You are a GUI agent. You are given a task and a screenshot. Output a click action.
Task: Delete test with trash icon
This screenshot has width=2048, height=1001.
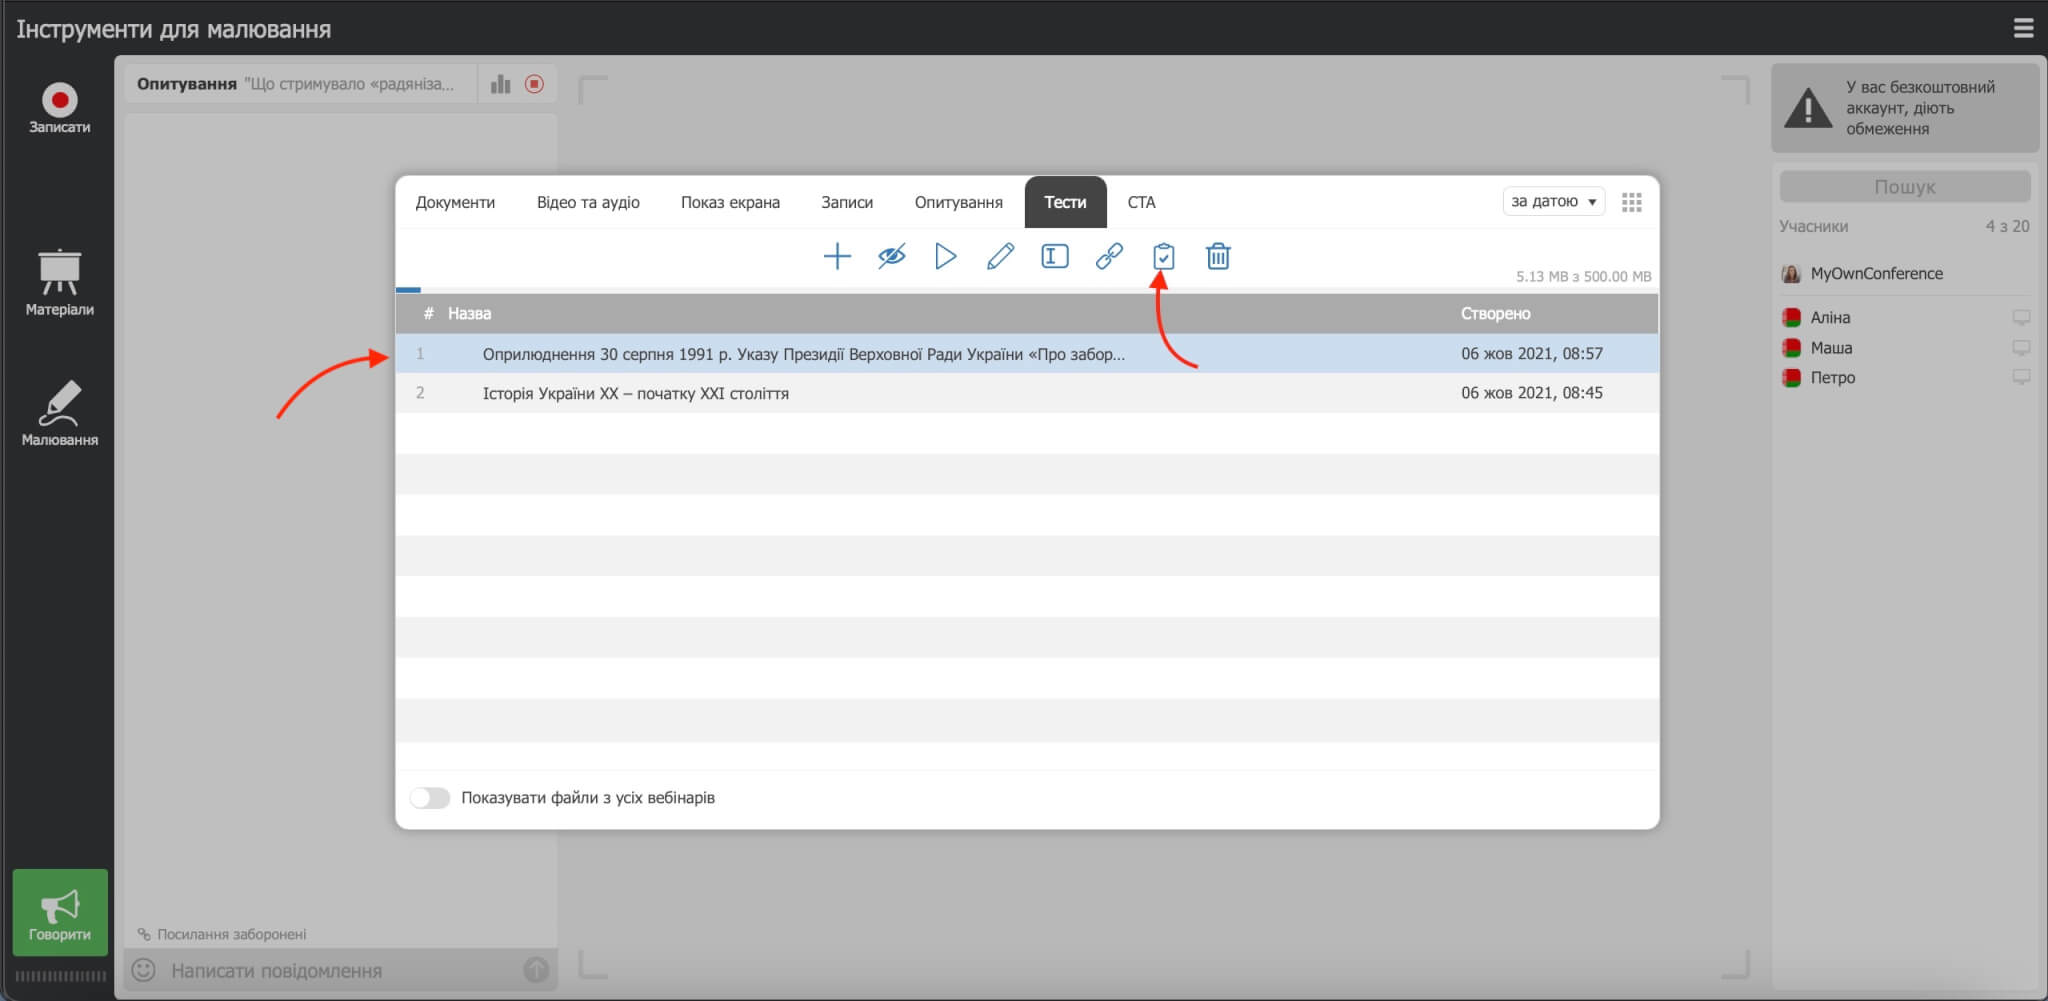coord(1217,257)
